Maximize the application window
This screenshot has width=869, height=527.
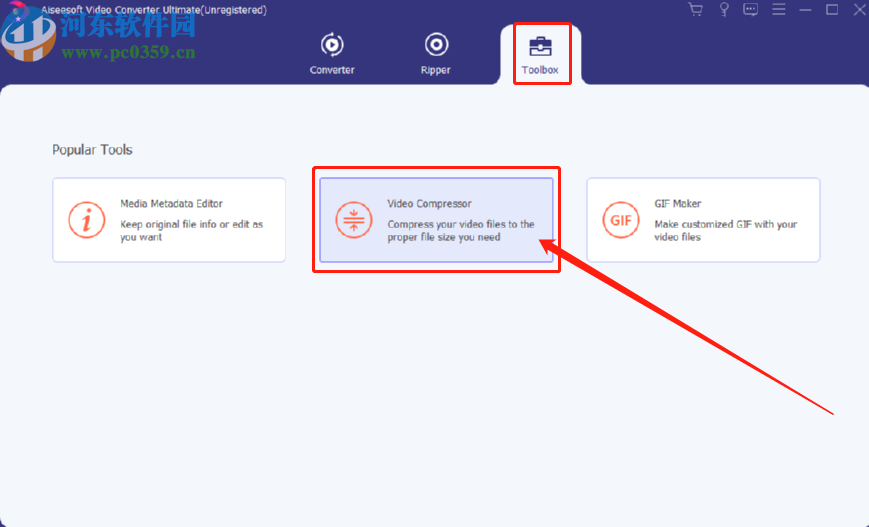pyautogui.click(x=832, y=9)
